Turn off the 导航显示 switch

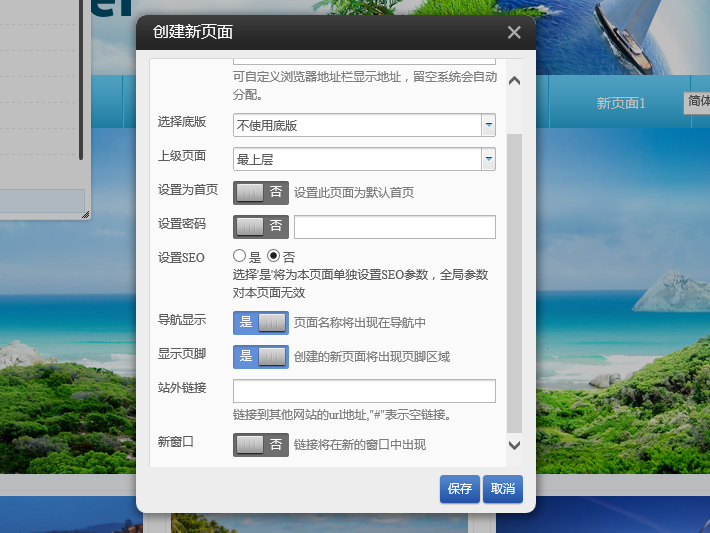[261, 322]
